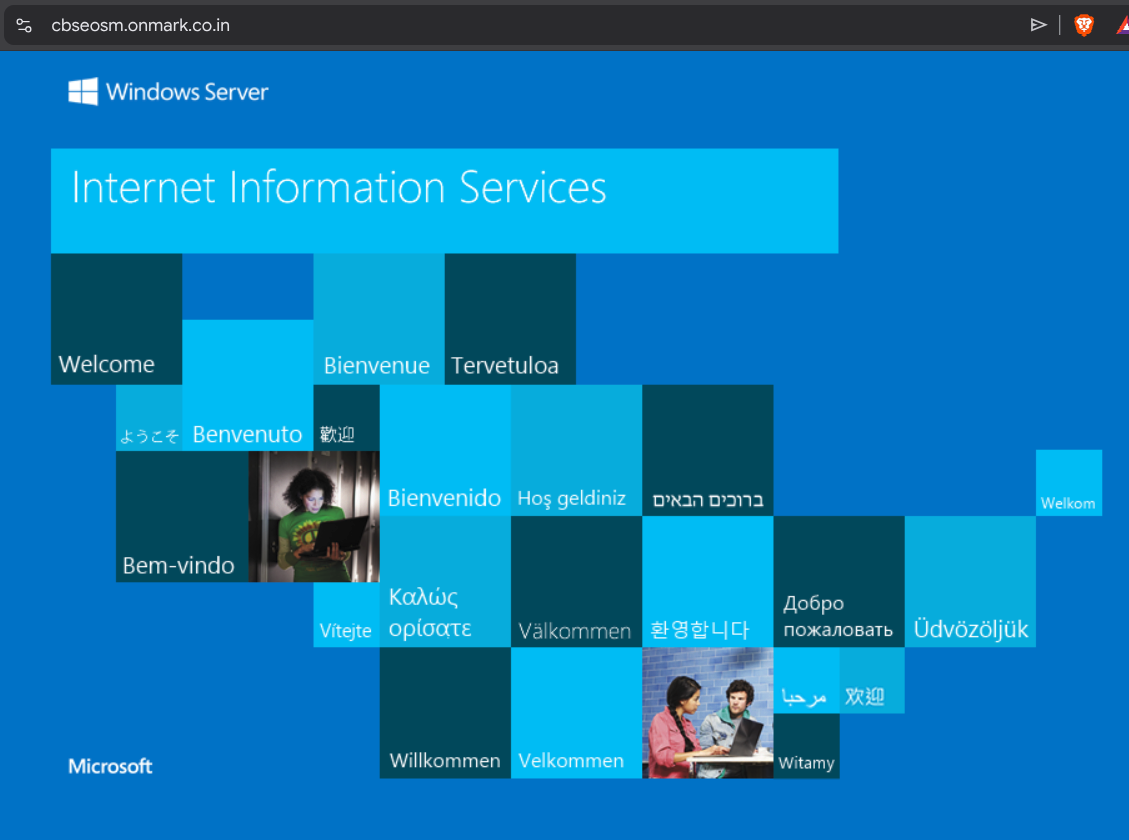Click the Tervetuloa tile
Viewport: 1129px width, 840px height.
click(x=510, y=319)
